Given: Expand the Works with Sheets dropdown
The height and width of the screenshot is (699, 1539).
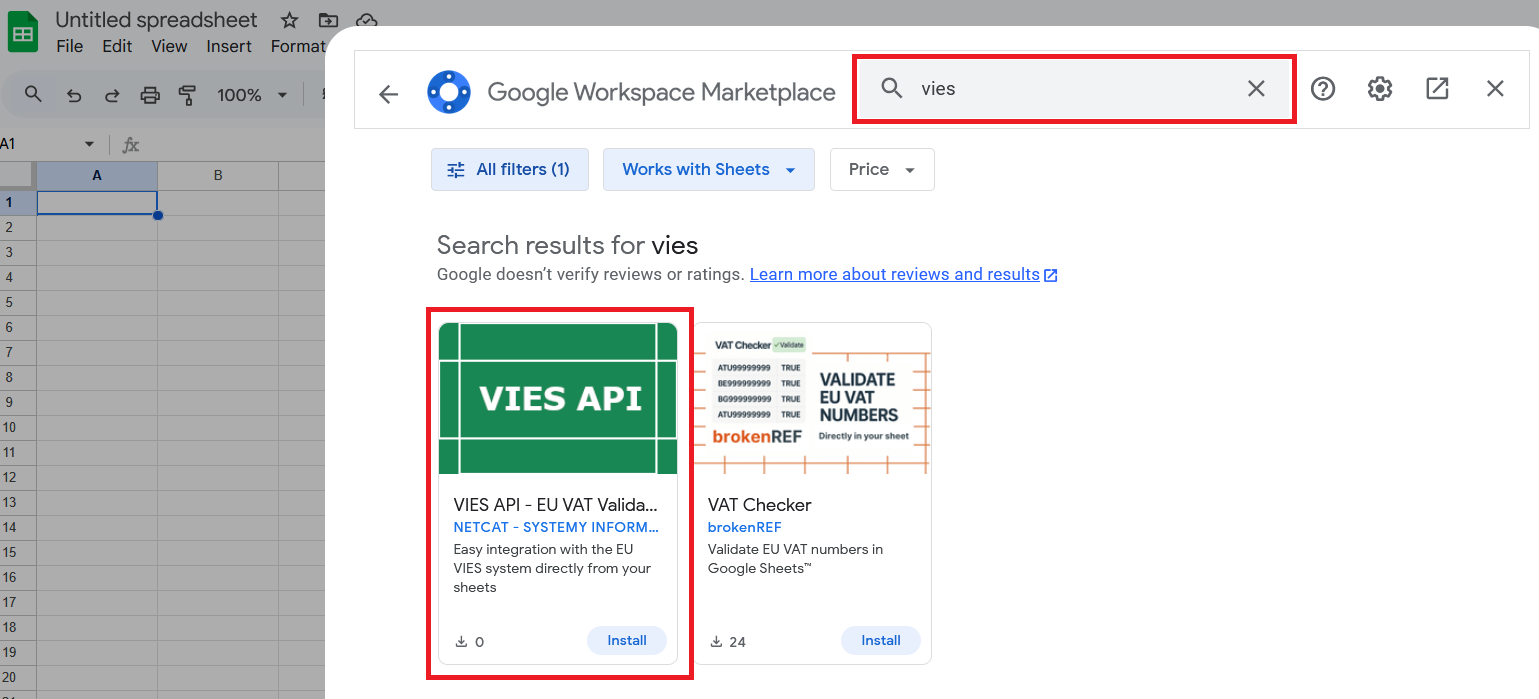Looking at the screenshot, I should [x=708, y=169].
